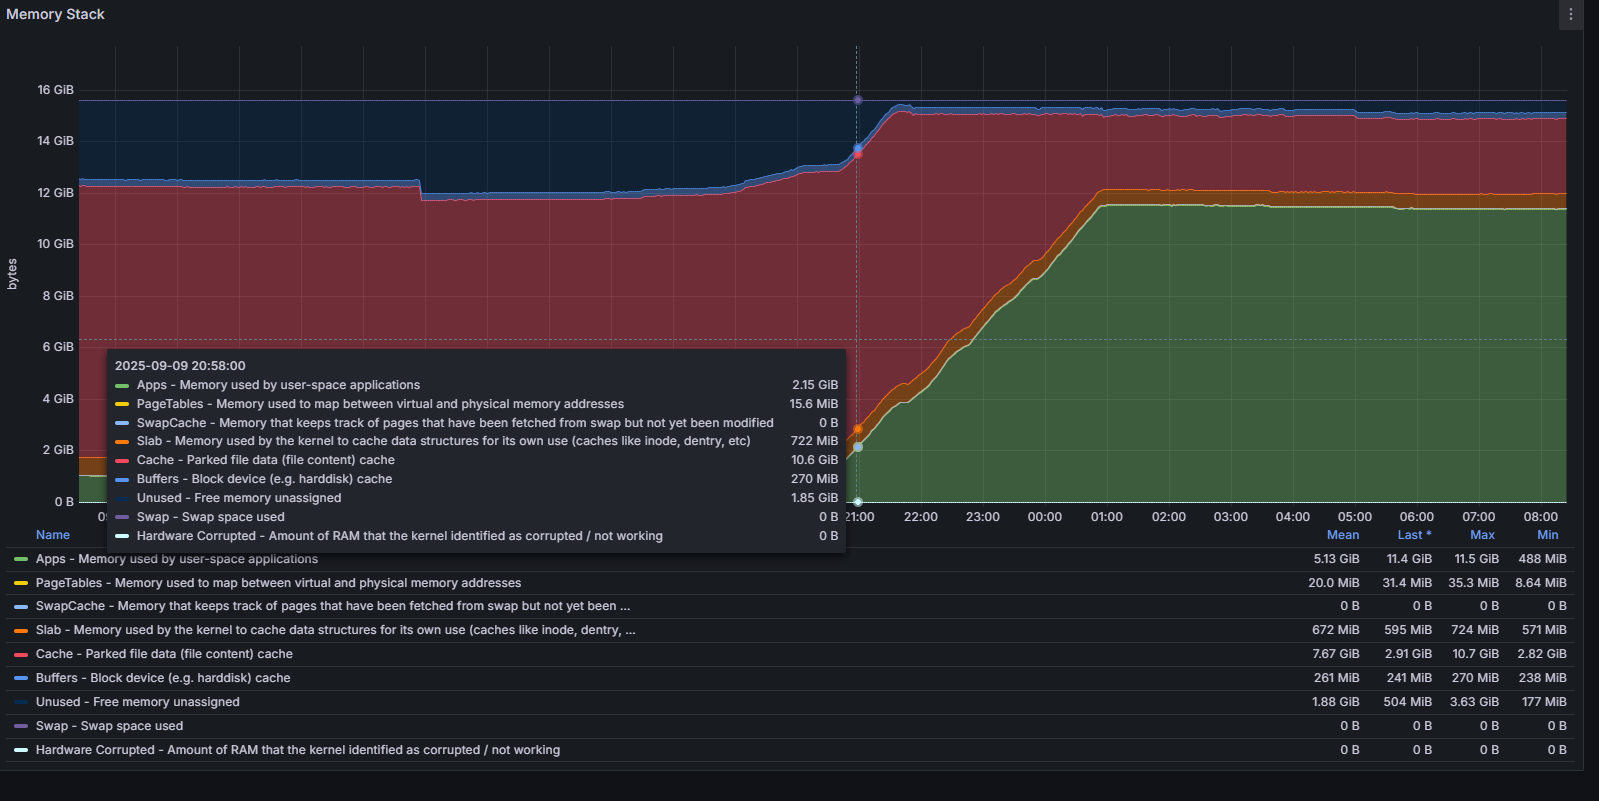The image size is (1599, 801).
Task: Click the Buffers blue legend color marker
Action: 21,678
